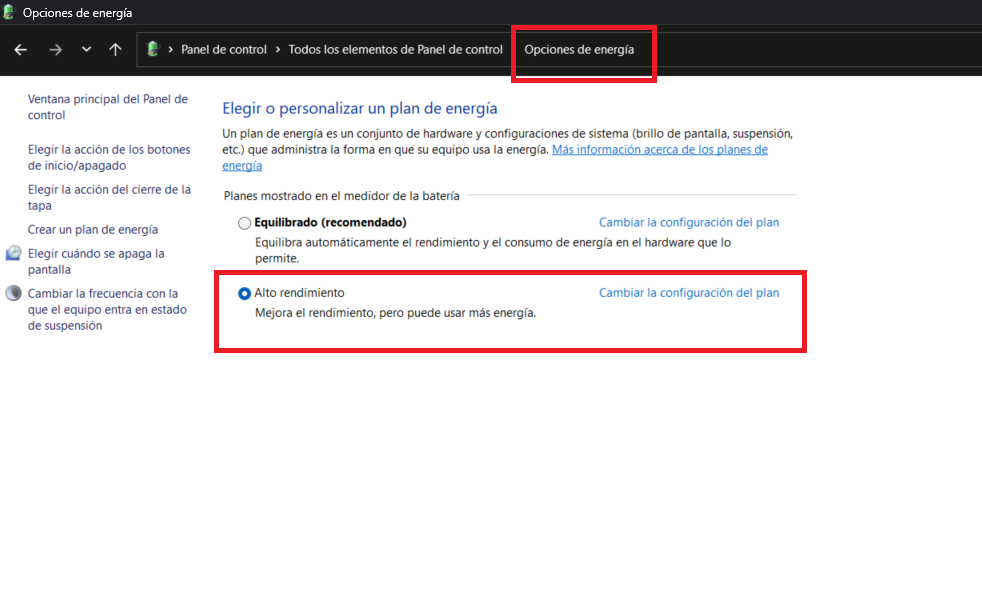Go forward with the right arrow
The width and height of the screenshot is (982, 610).
(x=56, y=49)
